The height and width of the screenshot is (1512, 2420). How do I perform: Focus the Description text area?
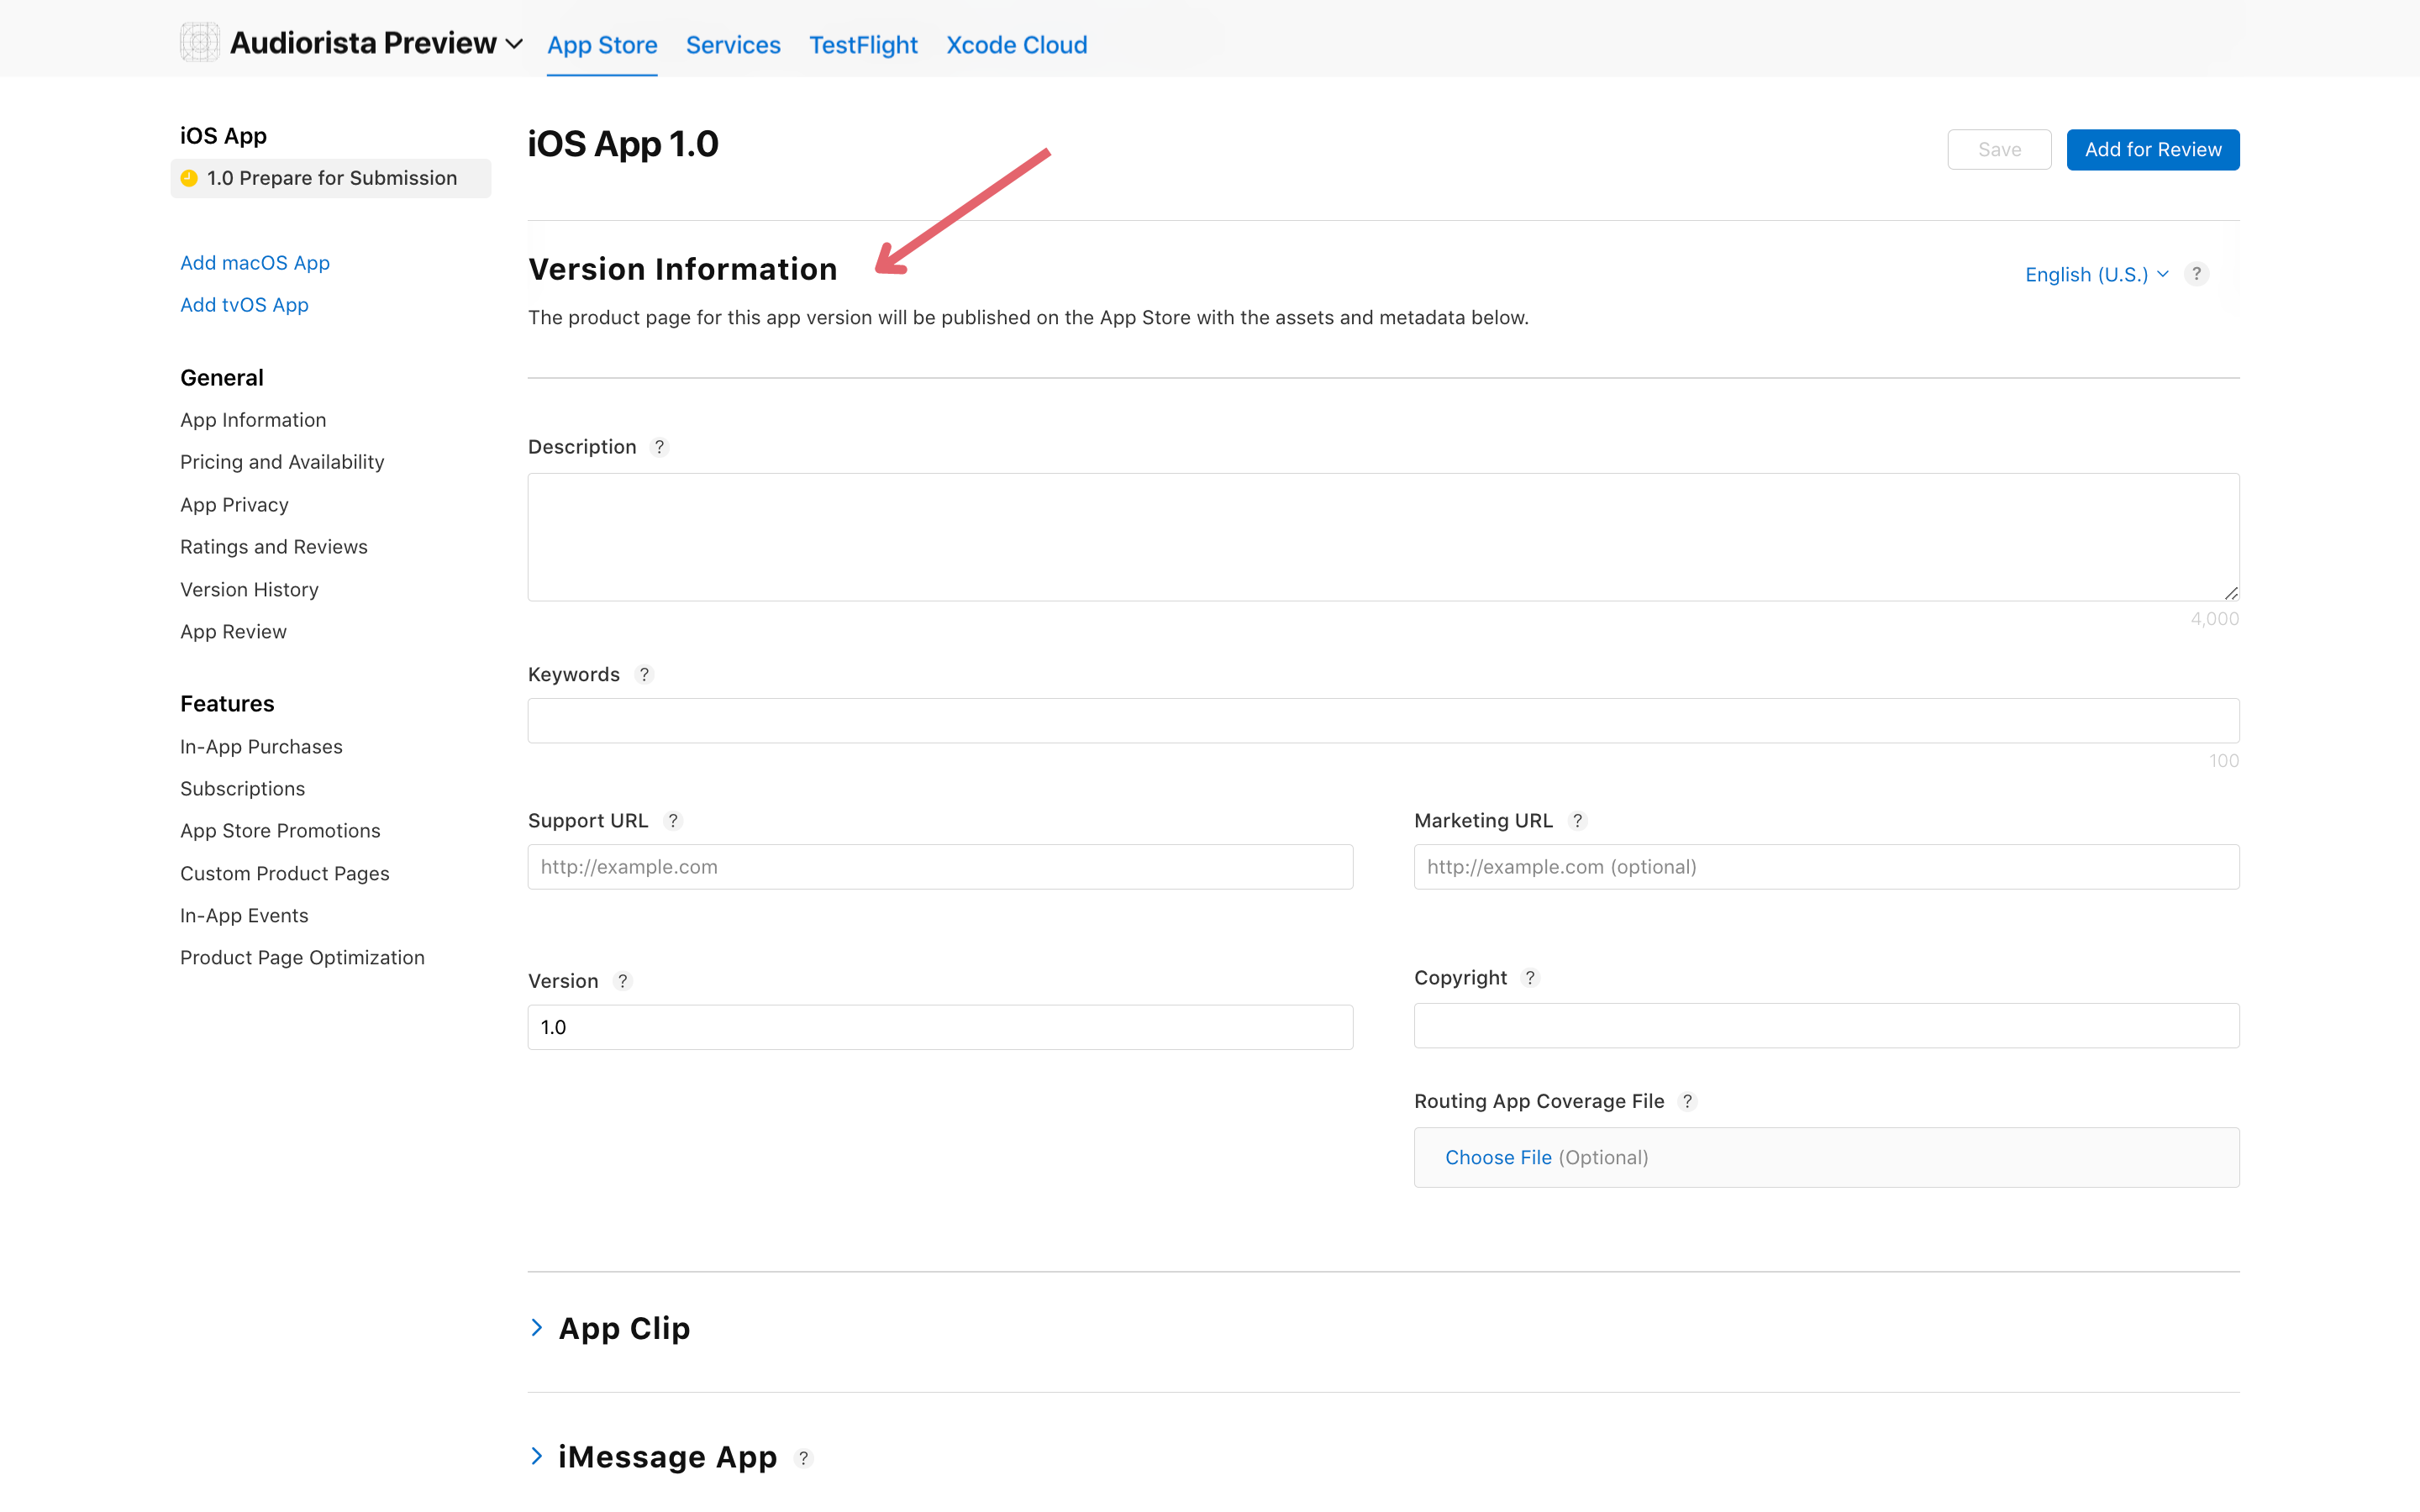(1383, 537)
